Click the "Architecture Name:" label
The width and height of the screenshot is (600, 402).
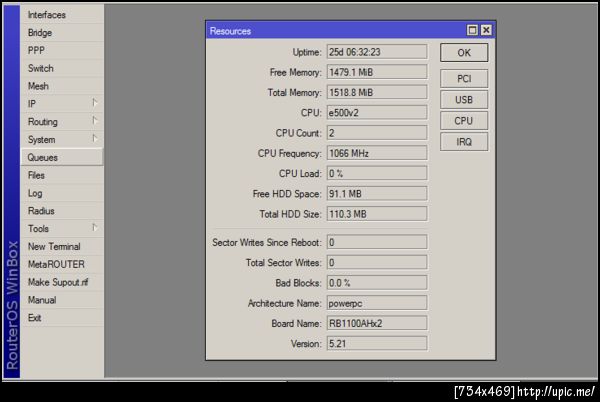point(285,304)
